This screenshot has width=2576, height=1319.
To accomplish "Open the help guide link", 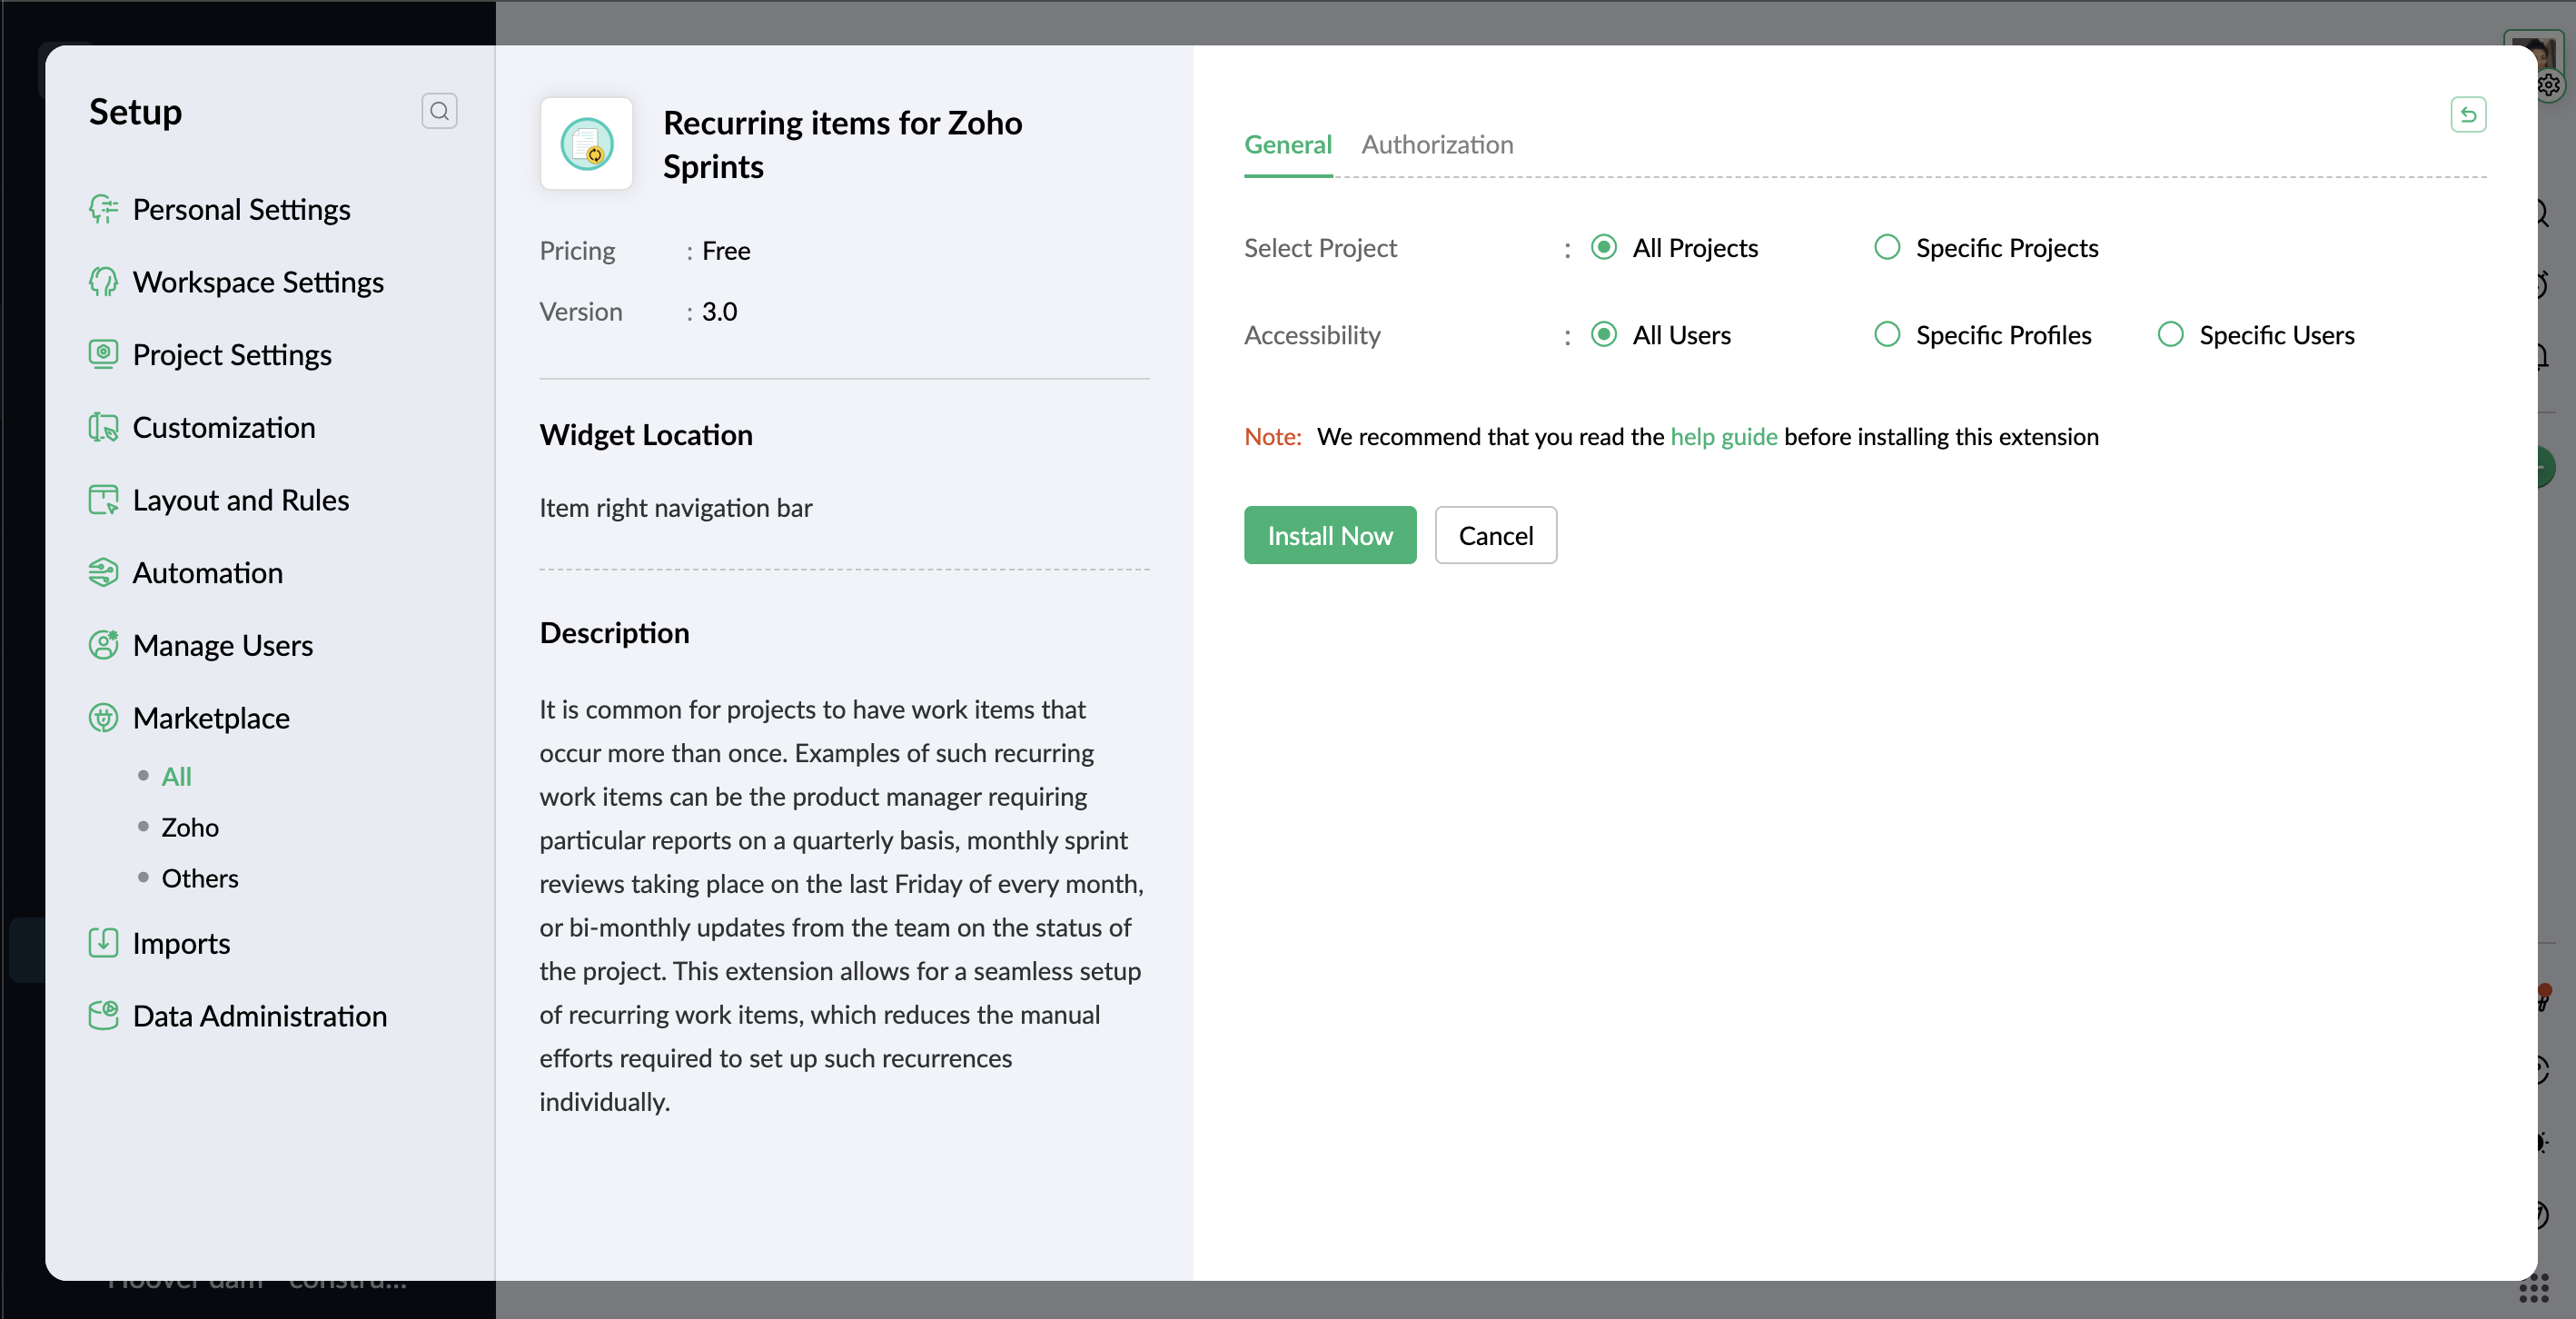I will [x=1724, y=436].
